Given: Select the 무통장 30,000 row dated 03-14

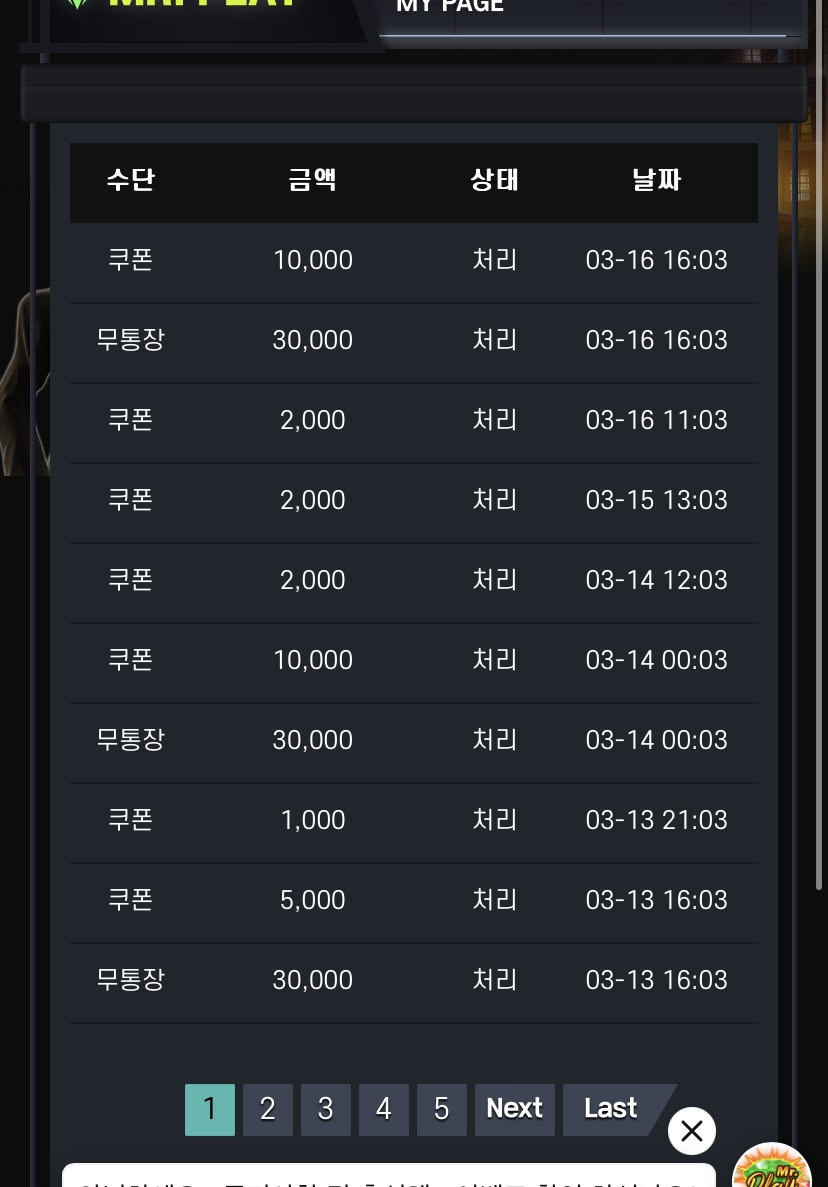Looking at the screenshot, I should pos(414,740).
